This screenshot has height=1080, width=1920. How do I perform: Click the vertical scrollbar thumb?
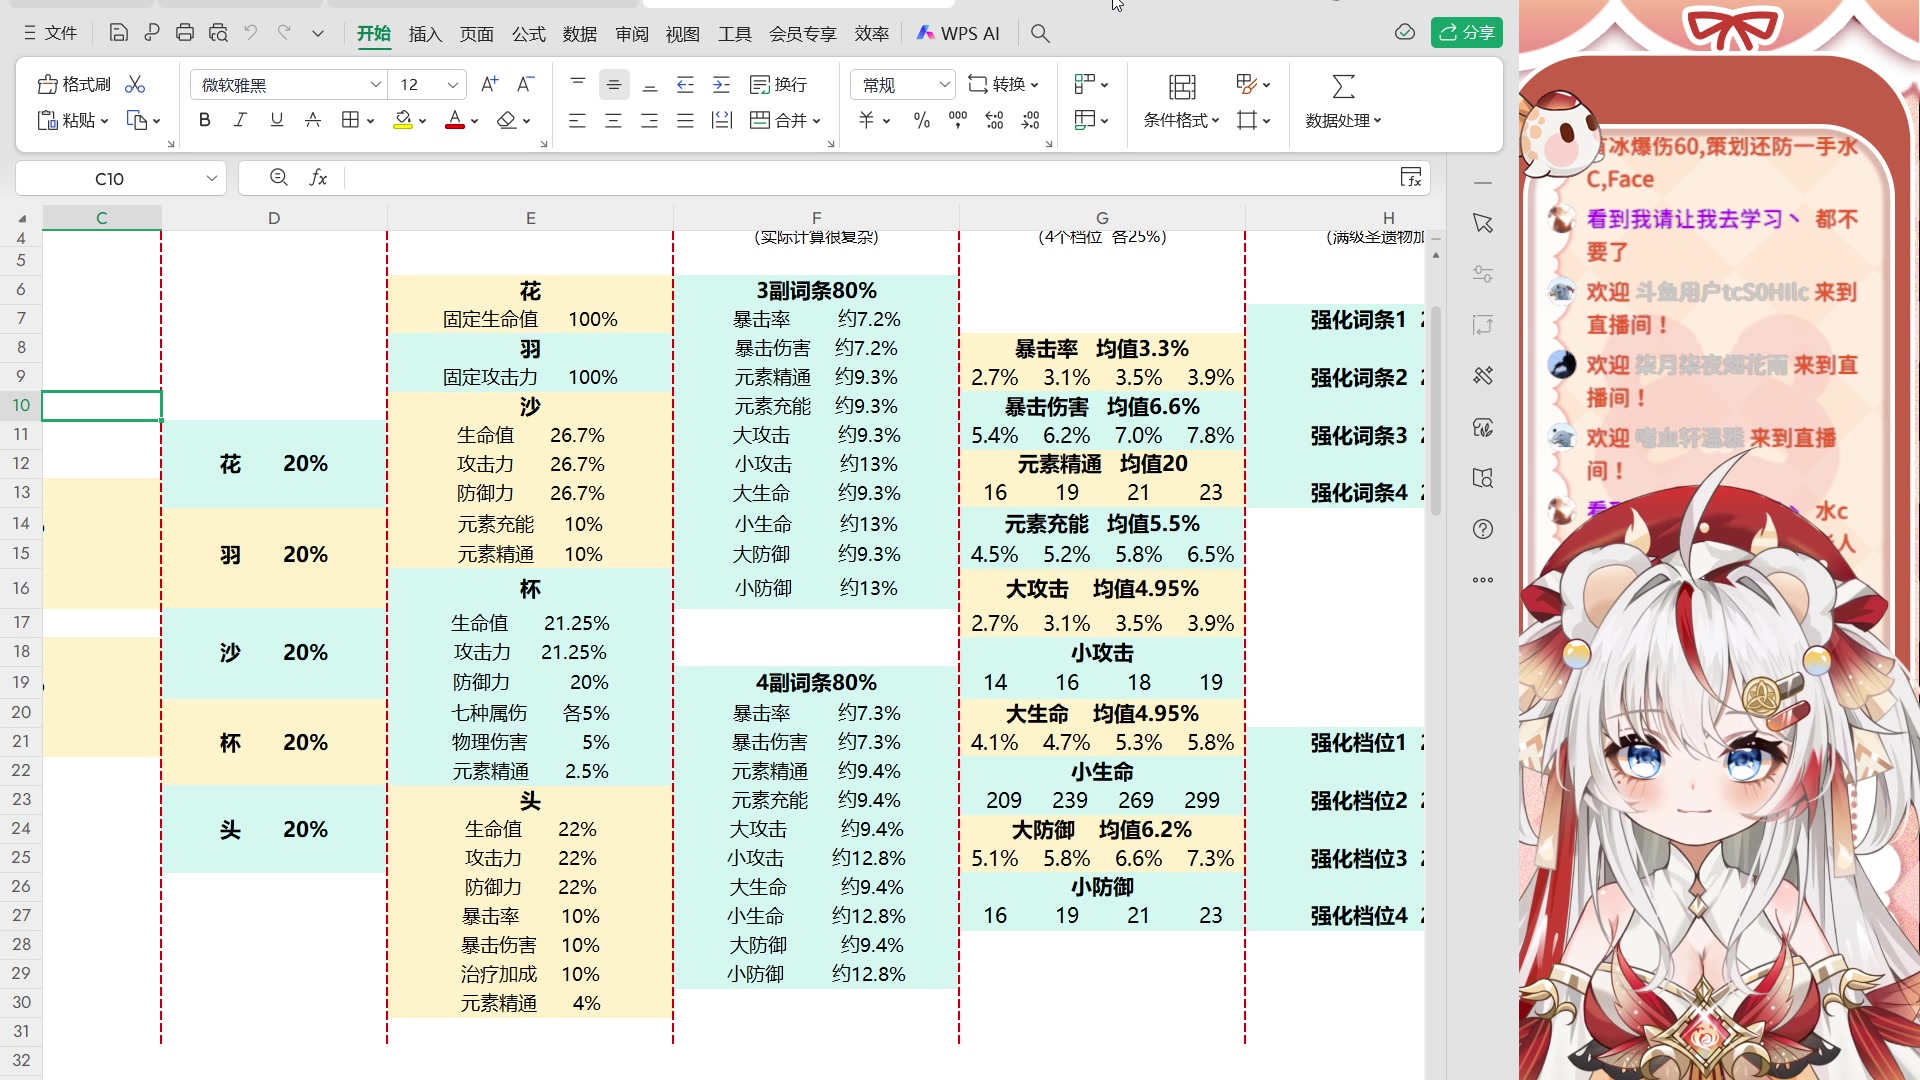tap(1436, 410)
